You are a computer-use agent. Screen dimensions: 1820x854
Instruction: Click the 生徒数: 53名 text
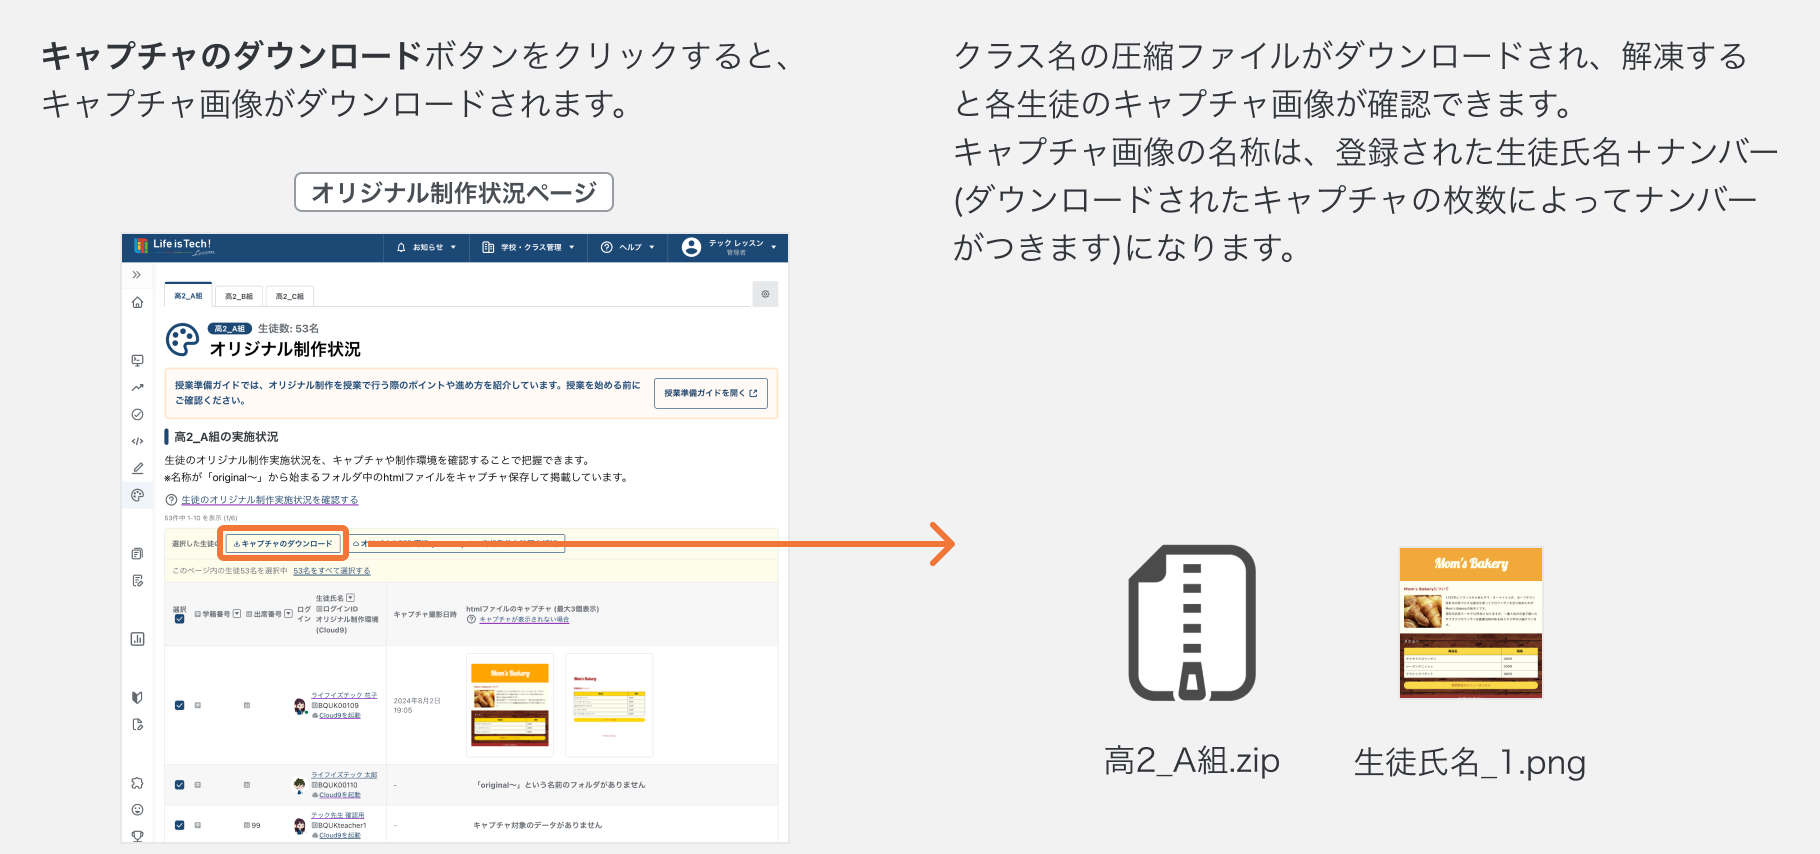point(288,329)
